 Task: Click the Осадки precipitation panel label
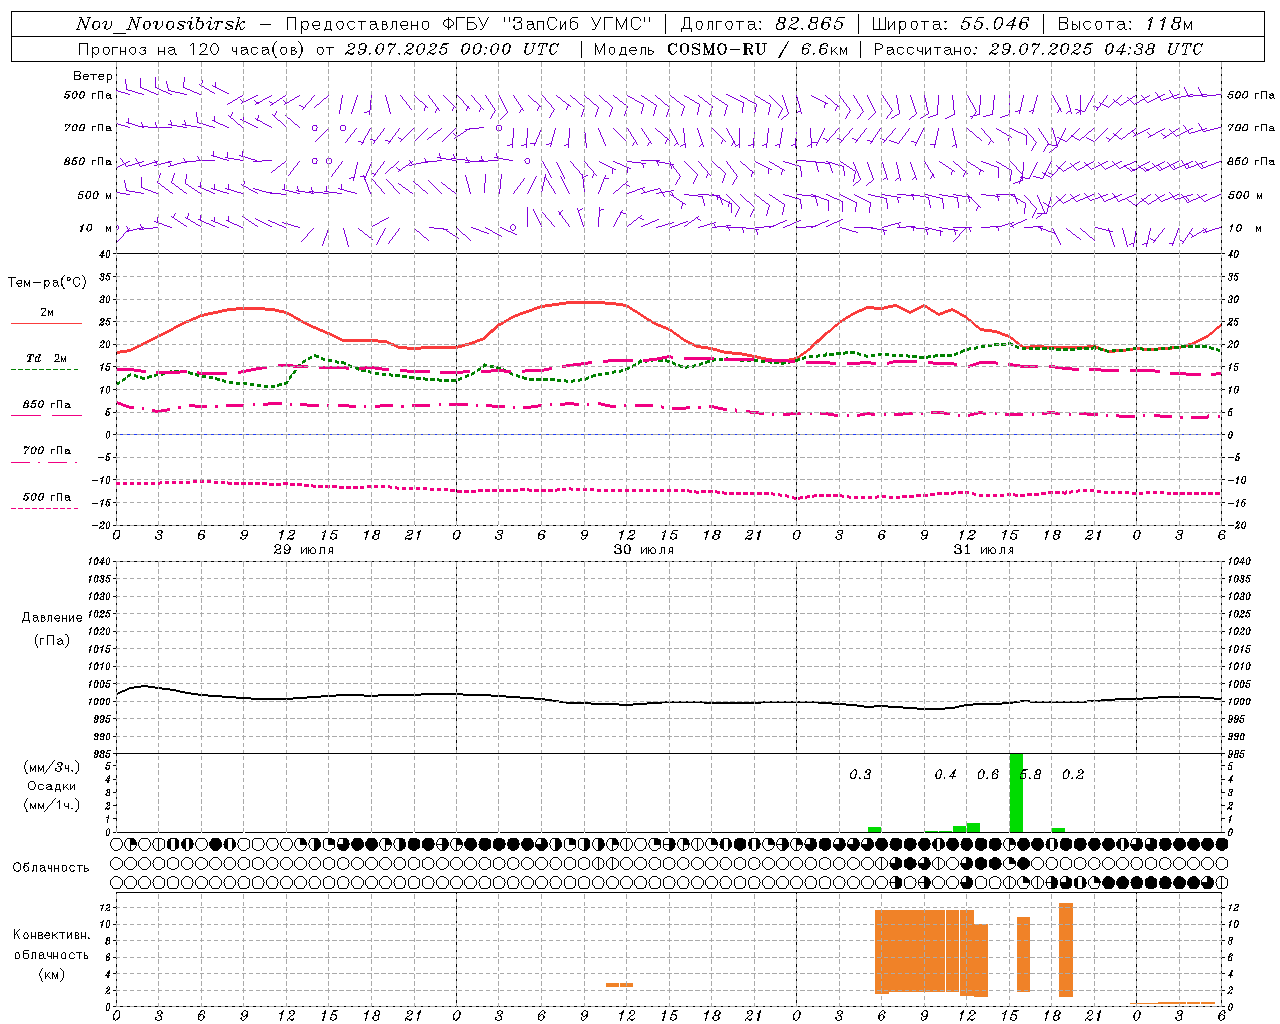51,786
